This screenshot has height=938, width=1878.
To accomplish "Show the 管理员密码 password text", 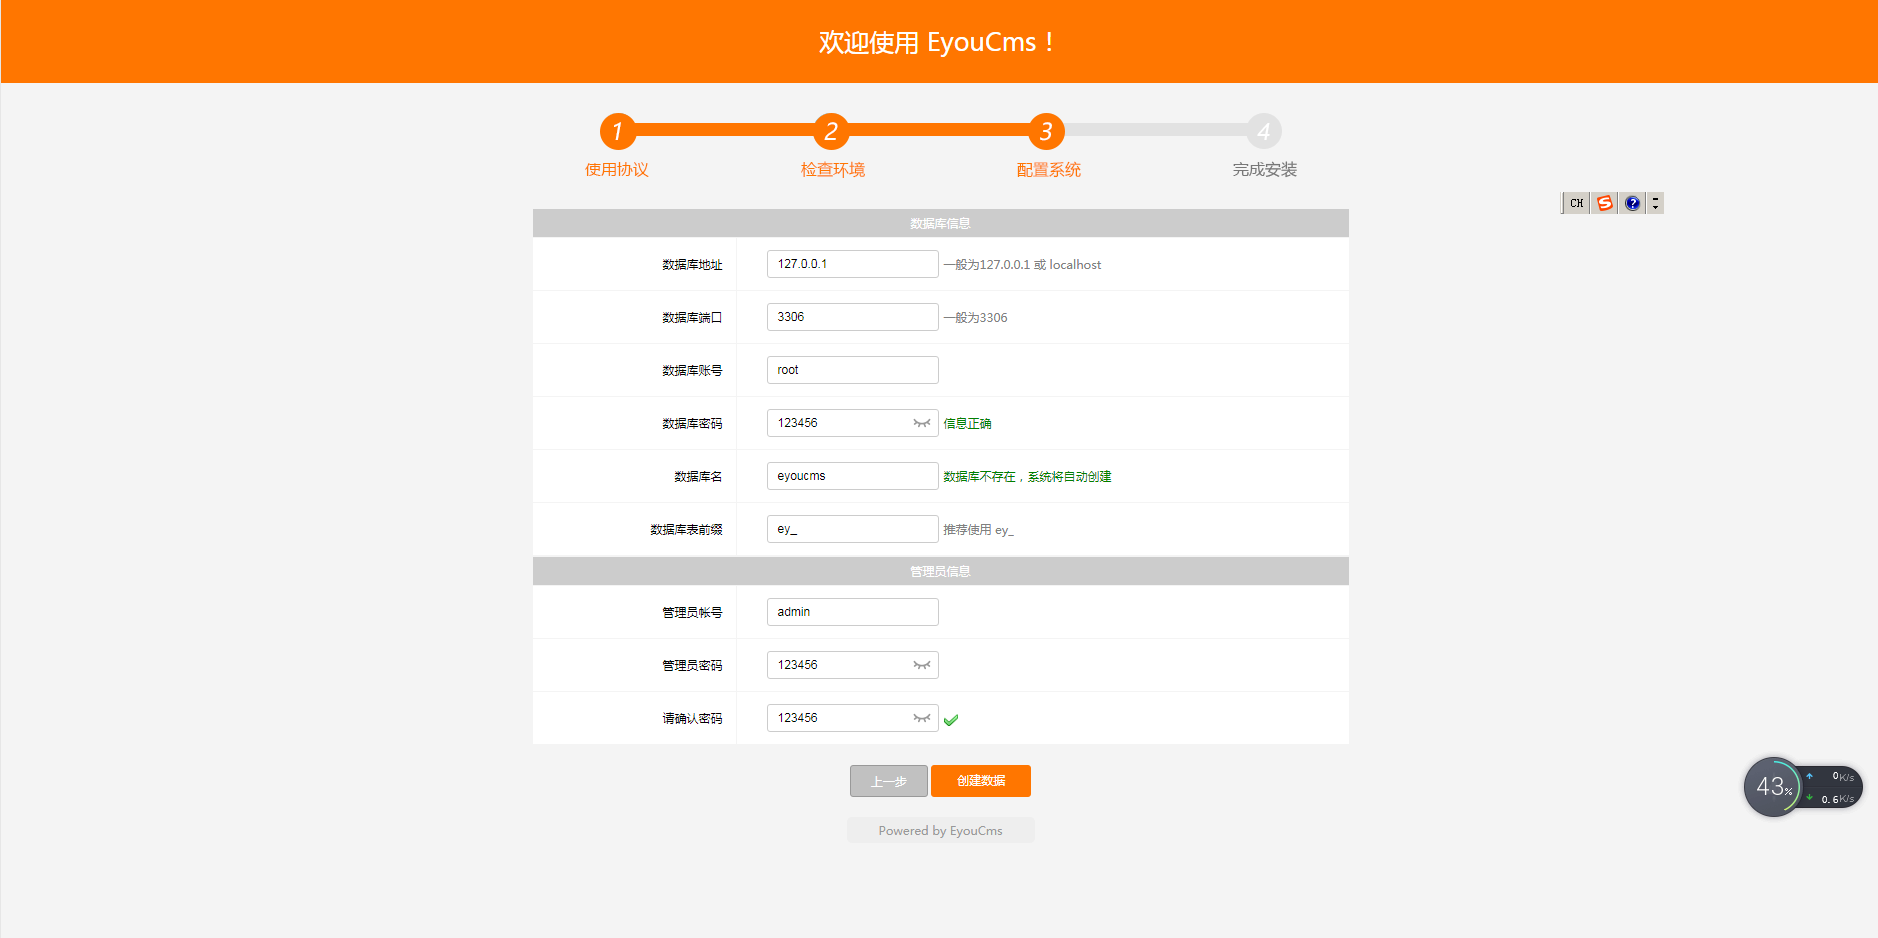I will pyautogui.click(x=921, y=665).
